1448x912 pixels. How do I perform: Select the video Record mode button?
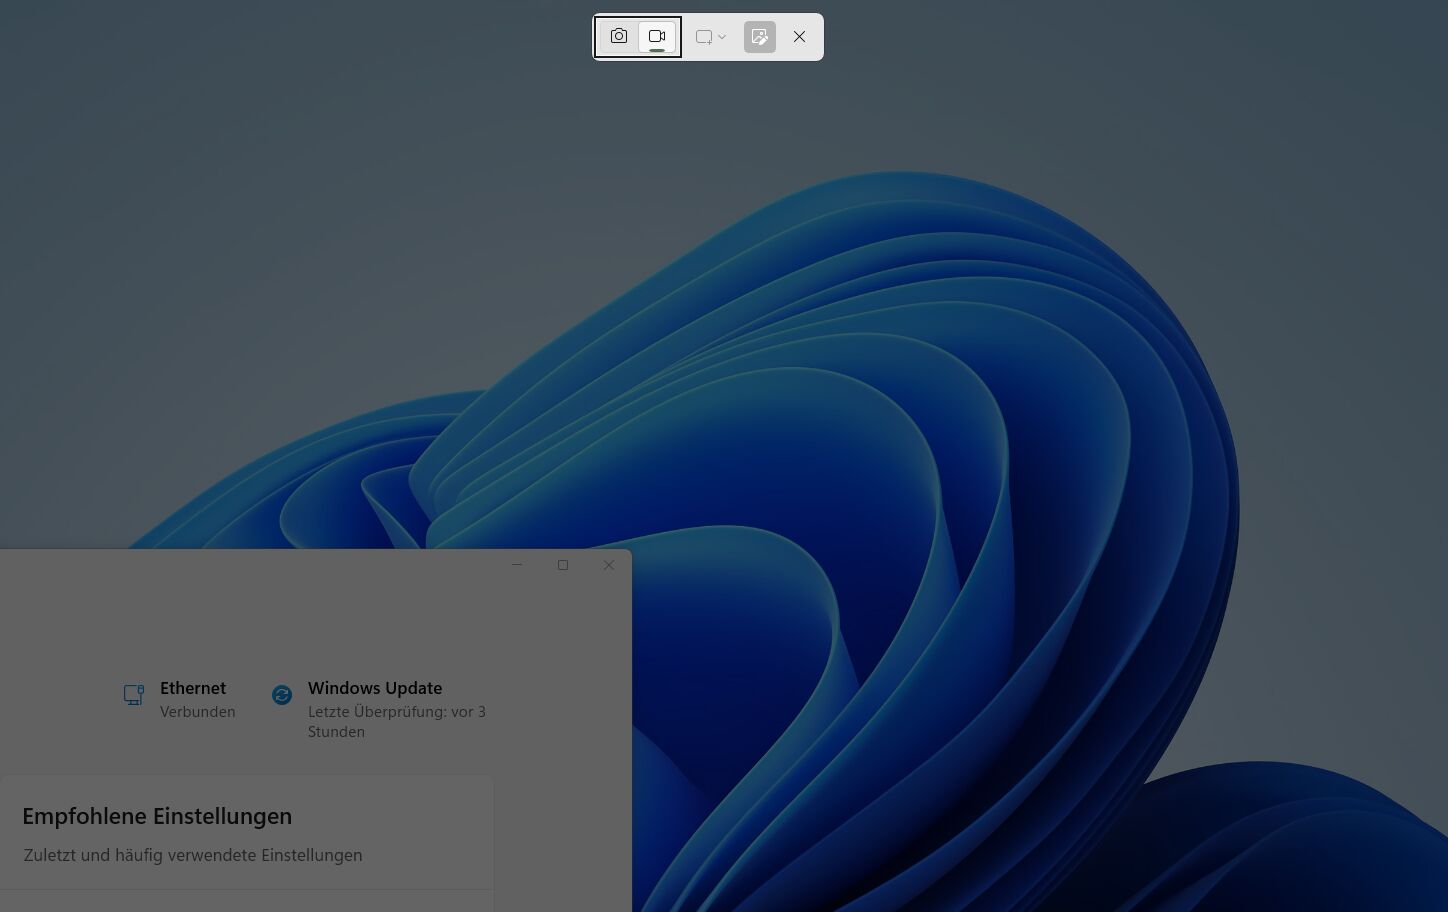[657, 37]
